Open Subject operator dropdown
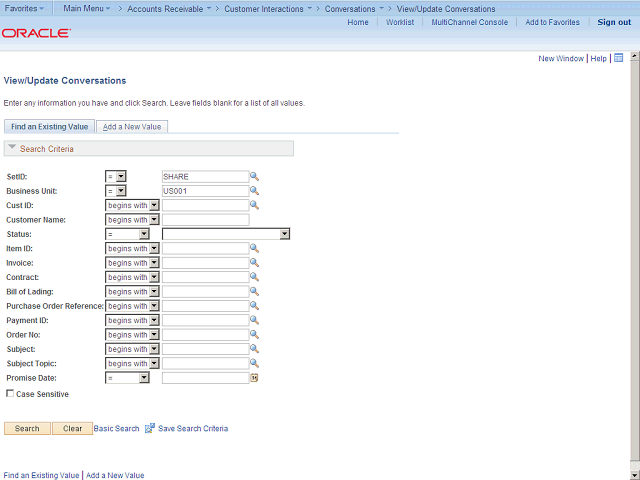The height and width of the screenshot is (480, 640). pos(132,349)
